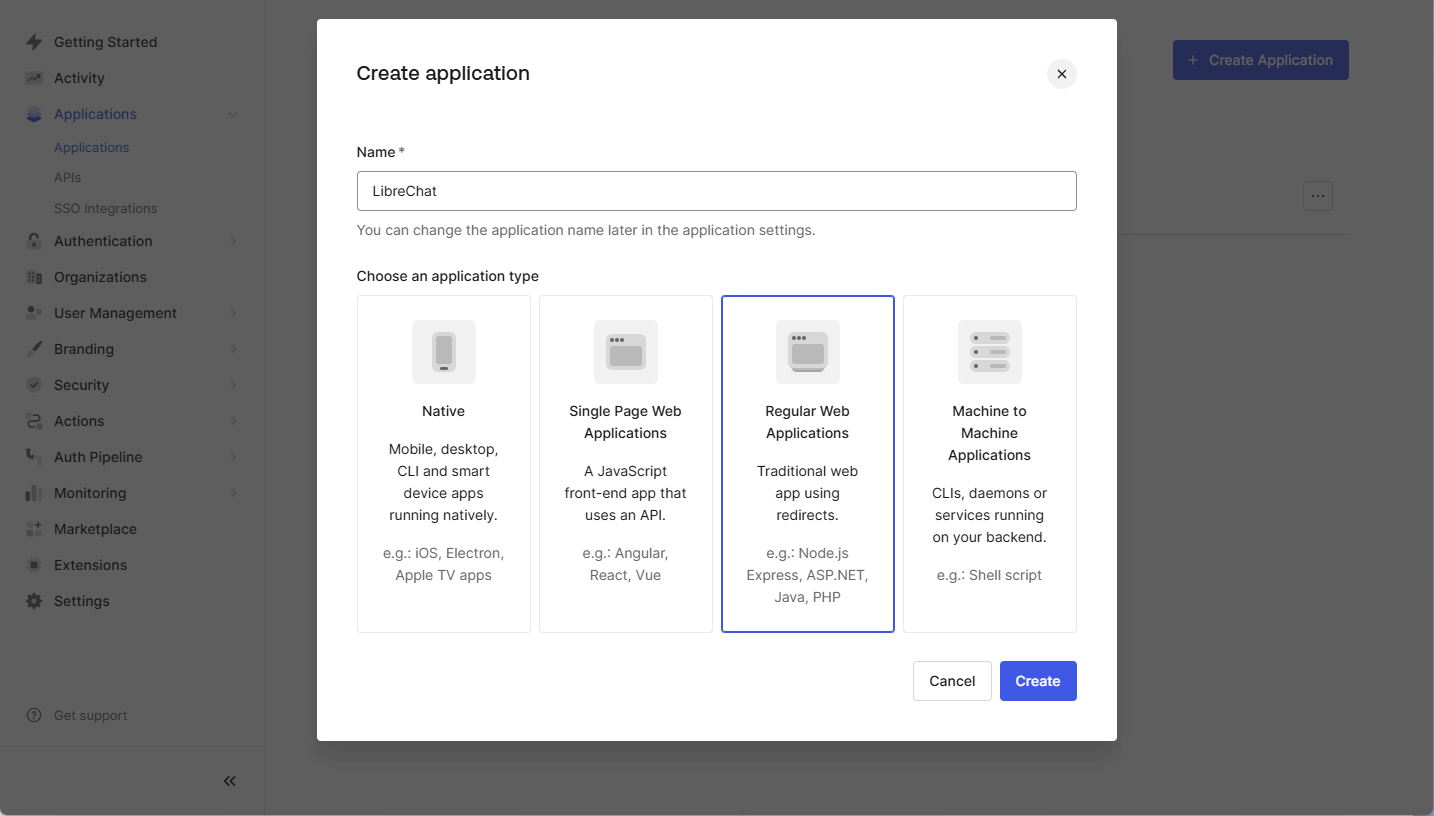The height and width of the screenshot is (816, 1434).
Task: Click the Organizations sidebar icon
Action: point(35,277)
